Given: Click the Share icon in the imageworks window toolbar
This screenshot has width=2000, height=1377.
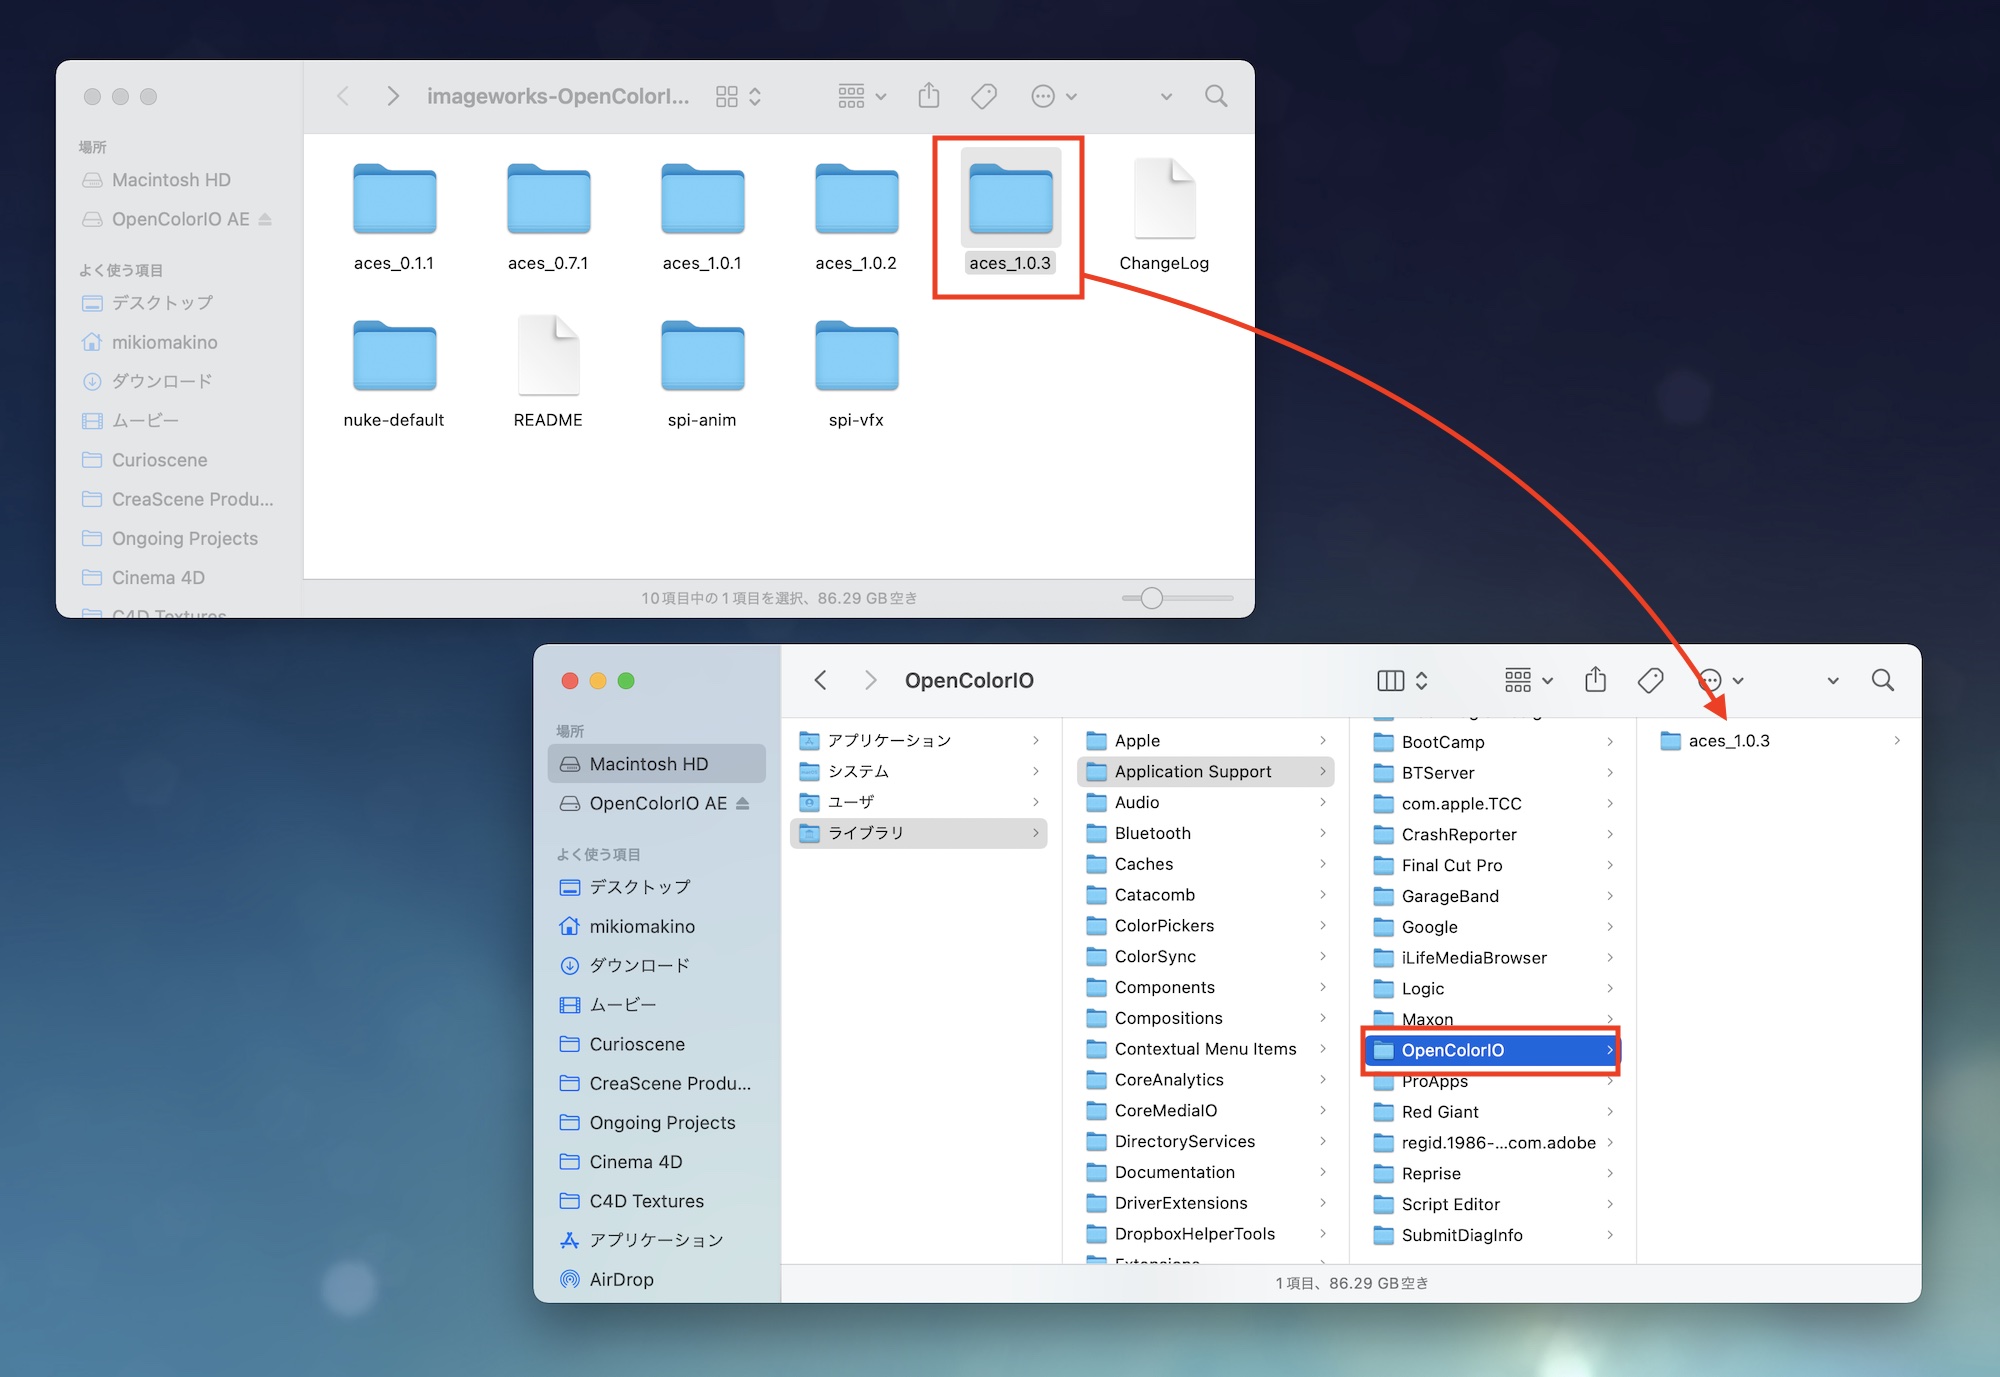Looking at the screenshot, I should [x=928, y=96].
